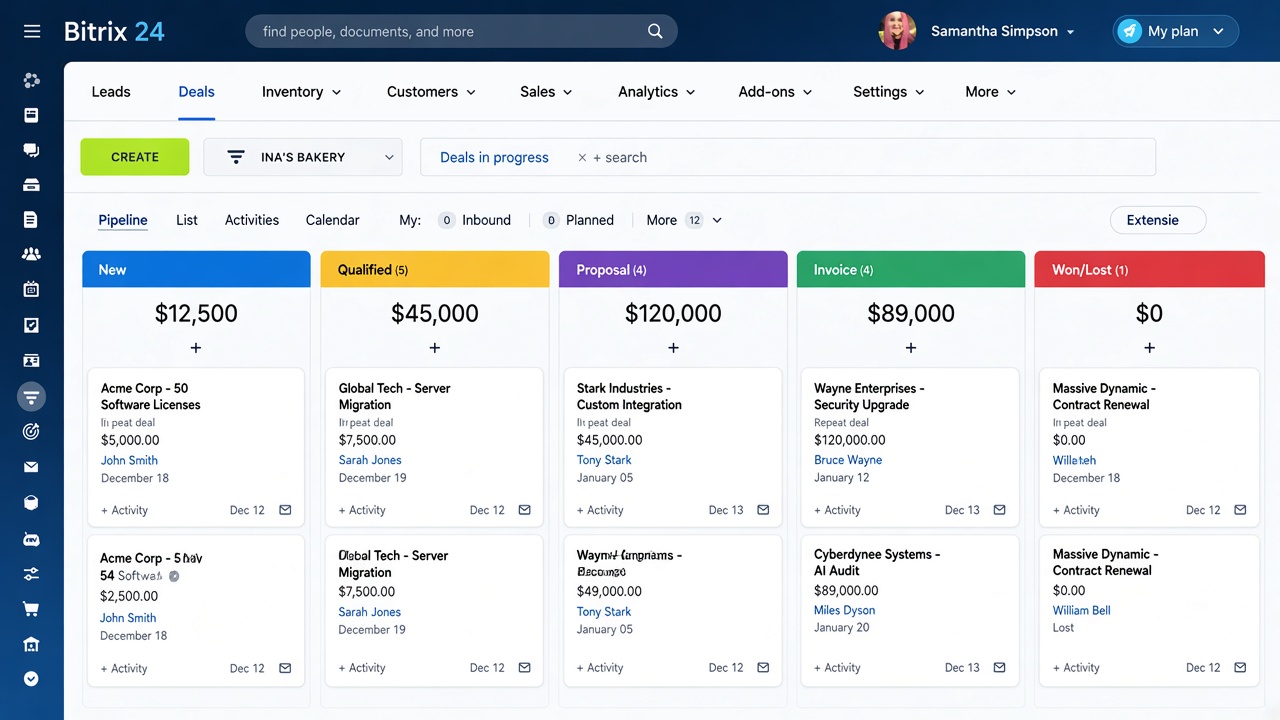Viewport: 1280px width, 720px height.
Task: Open the Miles Dyson contact link
Action: coord(845,610)
